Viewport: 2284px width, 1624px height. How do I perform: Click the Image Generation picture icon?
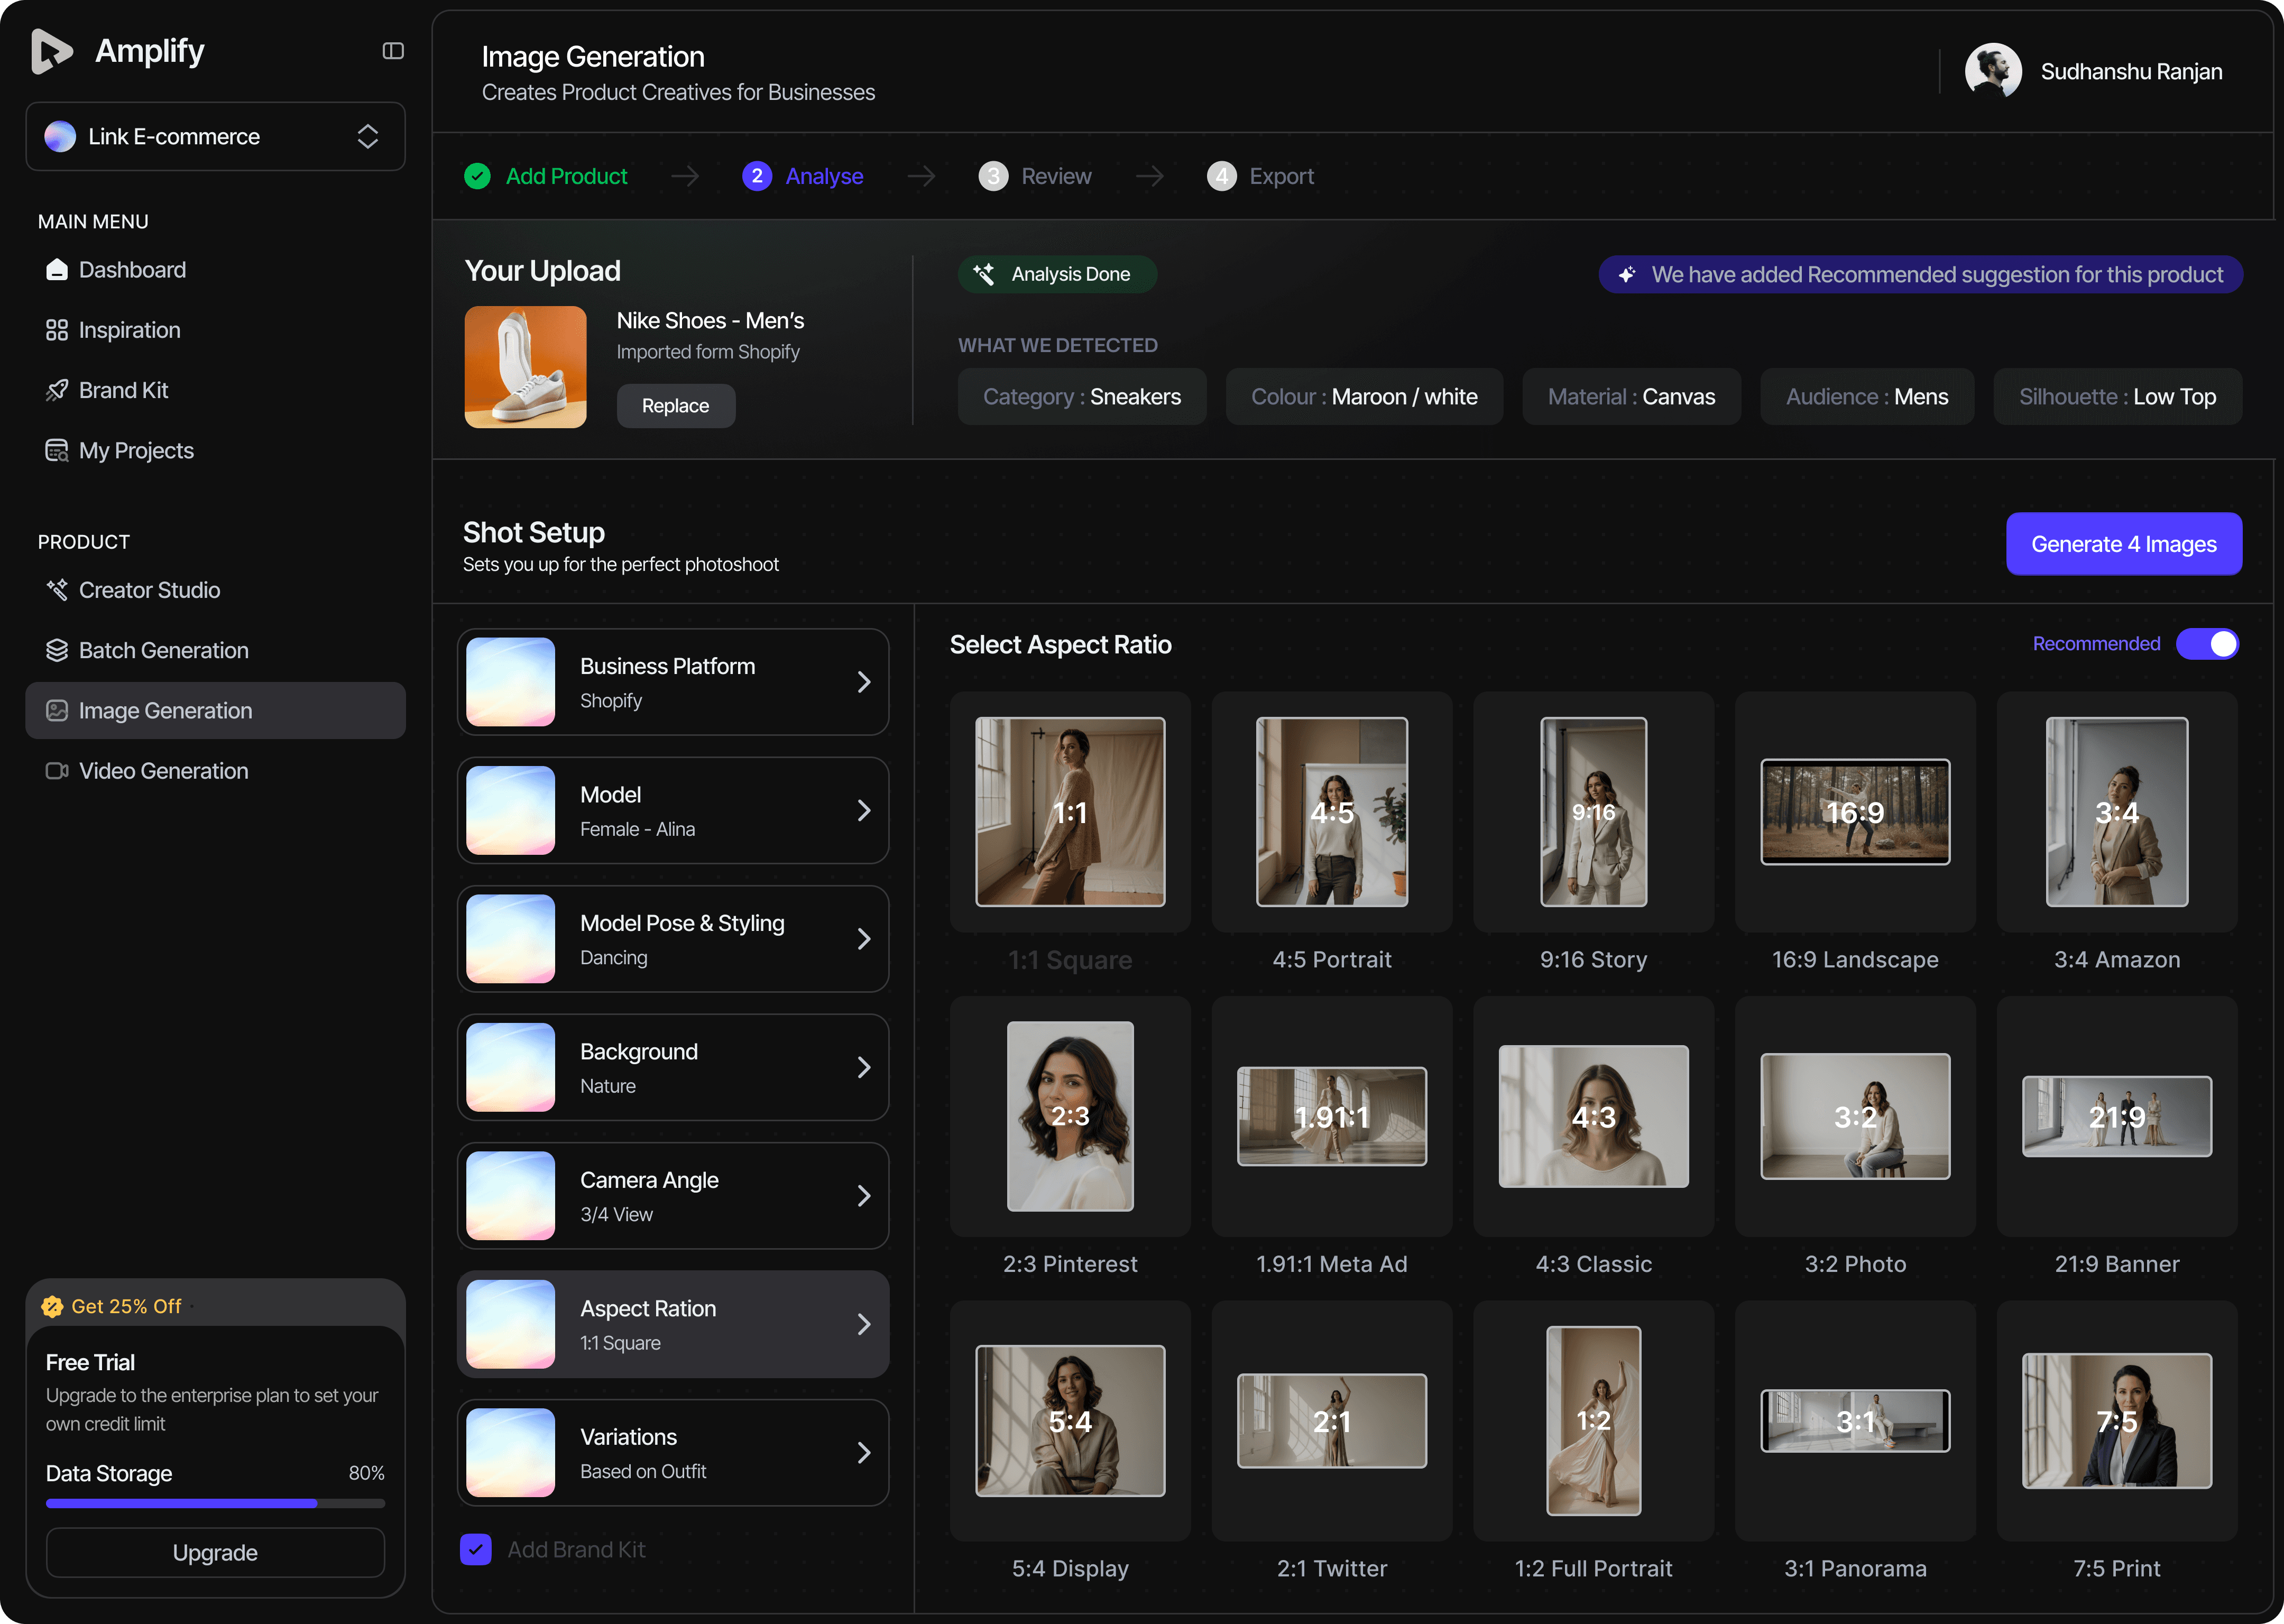pos(57,711)
